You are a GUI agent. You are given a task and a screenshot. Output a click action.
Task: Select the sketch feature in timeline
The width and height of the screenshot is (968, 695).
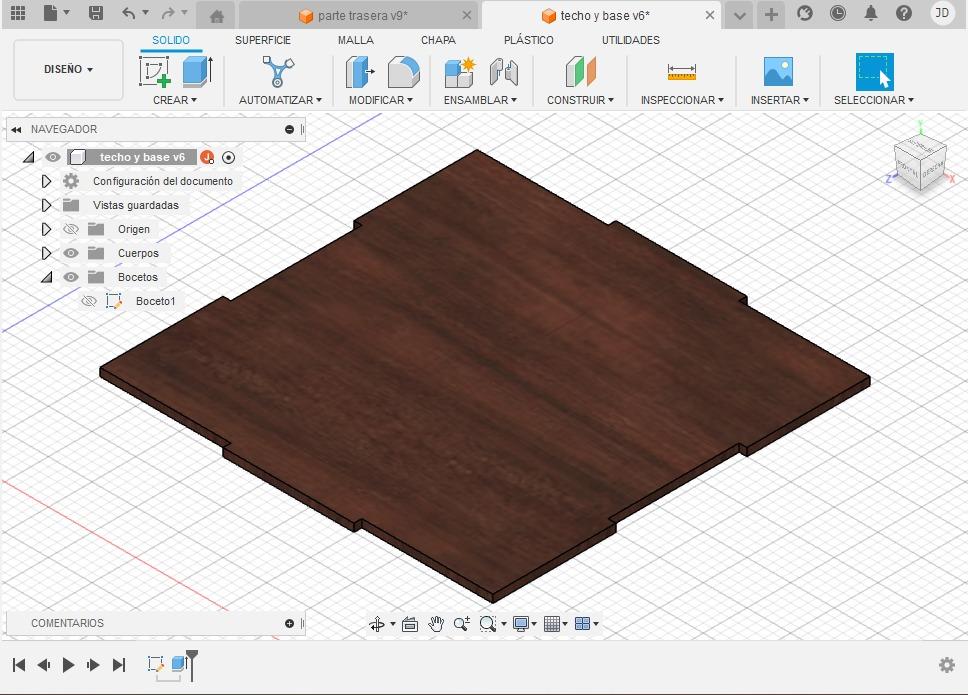coord(156,664)
